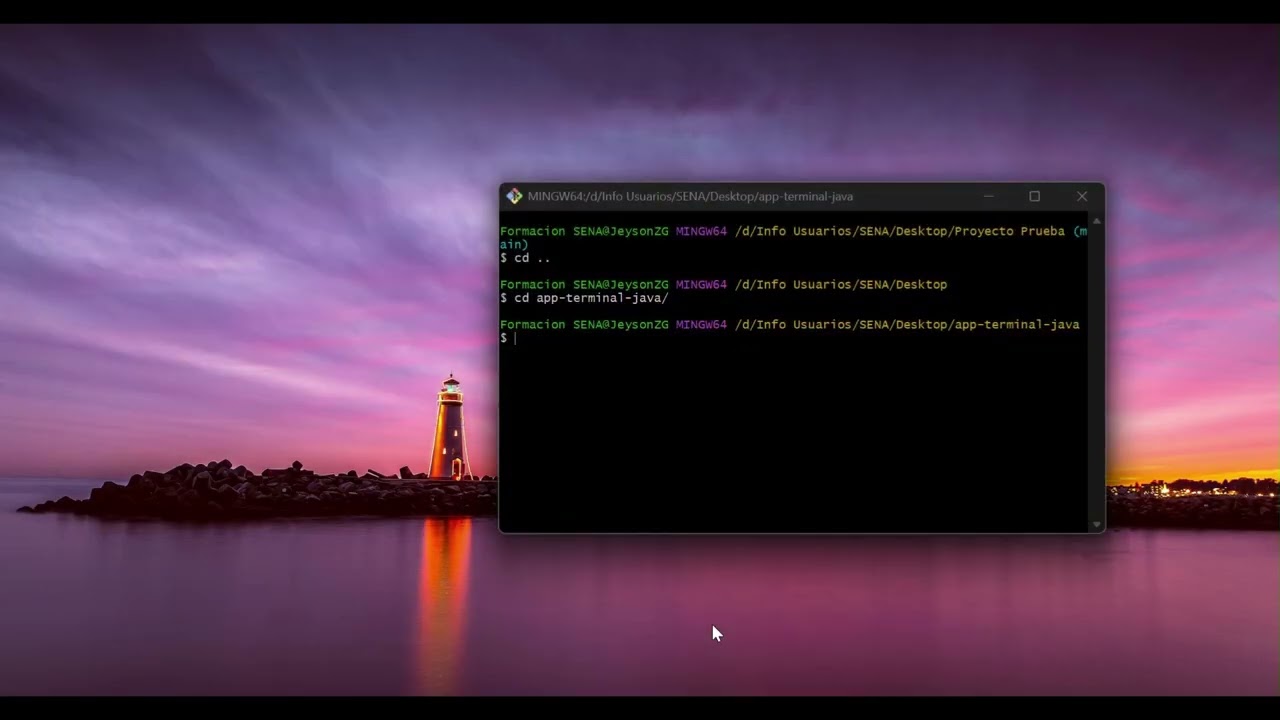Viewport: 1280px width, 720px height.
Task: Click the MINGW64 window title text
Action: pyautogui.click(x=690, y=197)
